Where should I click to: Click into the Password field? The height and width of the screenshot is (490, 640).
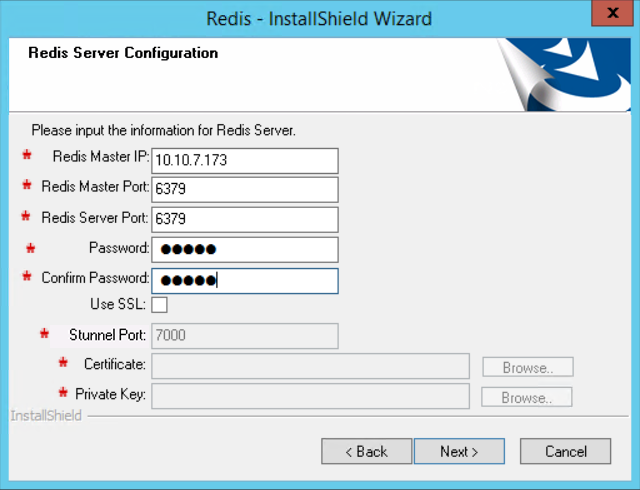tap(244, 249)
